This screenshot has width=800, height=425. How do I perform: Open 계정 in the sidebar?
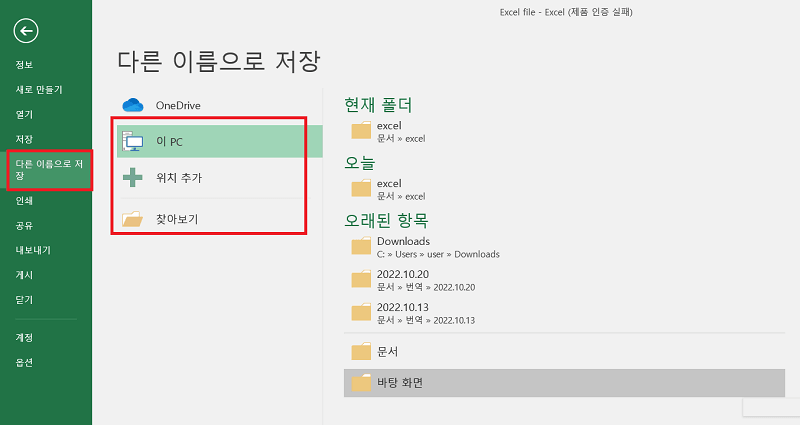[x=24, y=337]
